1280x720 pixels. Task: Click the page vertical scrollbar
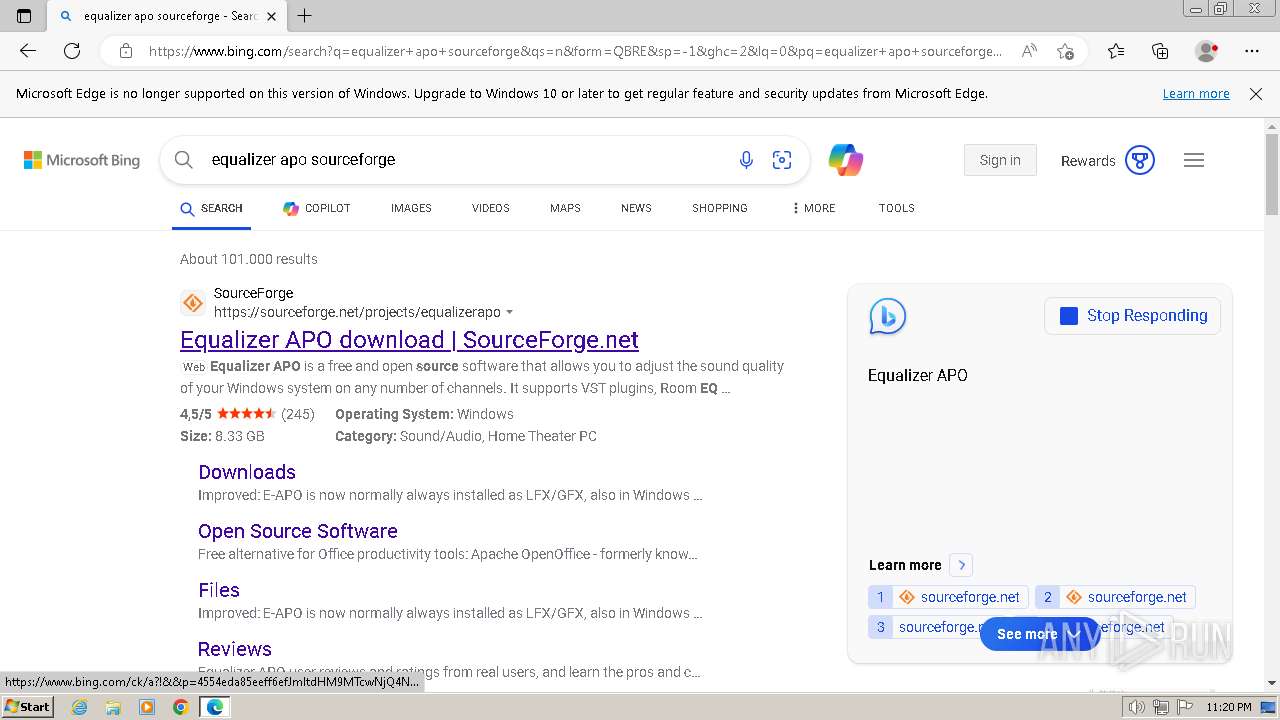[1272, 175]
